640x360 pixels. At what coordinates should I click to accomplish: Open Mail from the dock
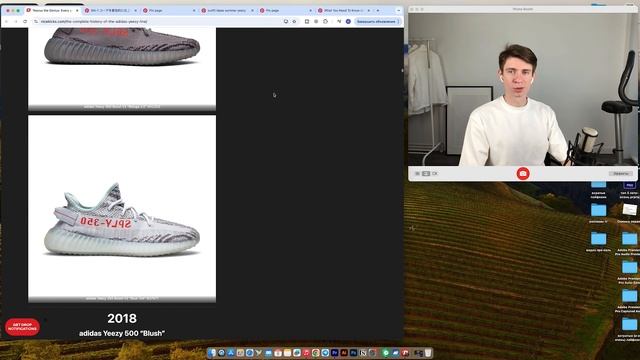click(269, 353)
